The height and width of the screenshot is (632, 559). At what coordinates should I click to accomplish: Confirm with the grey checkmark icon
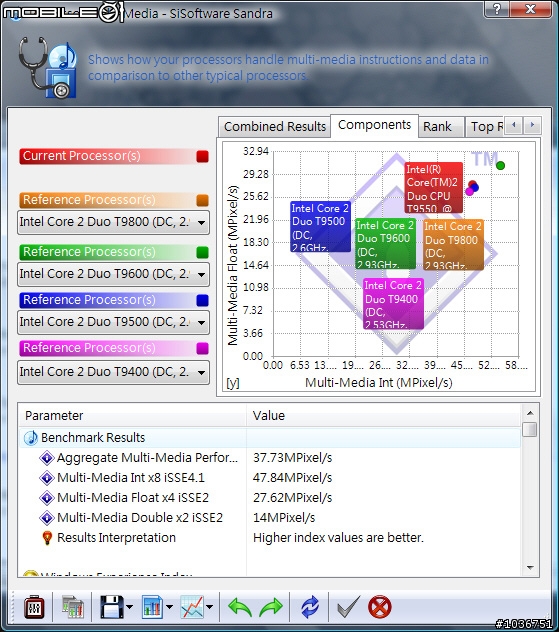(x=348, y=607)
